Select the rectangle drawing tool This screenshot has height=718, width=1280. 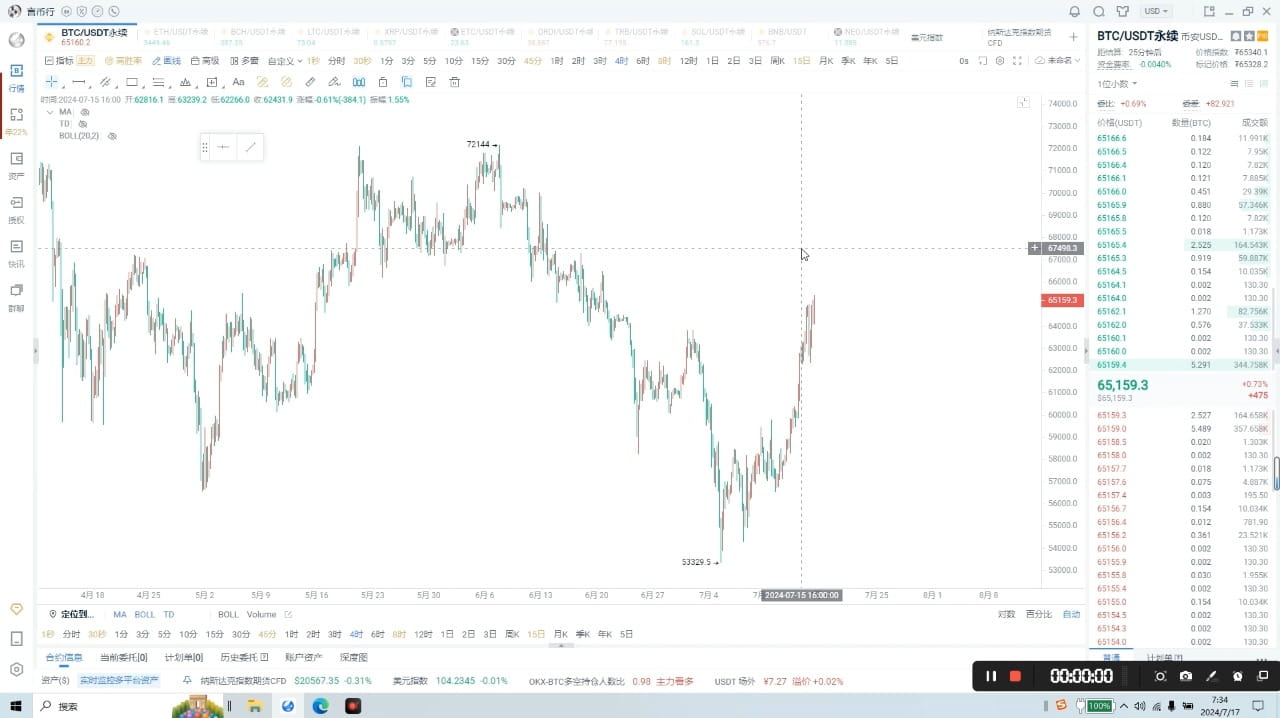pos(132,82)
